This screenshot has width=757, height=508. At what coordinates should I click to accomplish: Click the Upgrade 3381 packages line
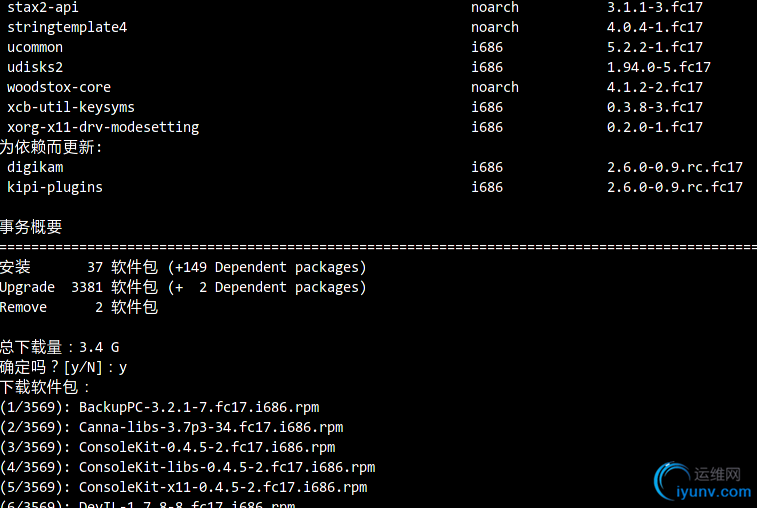[x=183, y=287]
